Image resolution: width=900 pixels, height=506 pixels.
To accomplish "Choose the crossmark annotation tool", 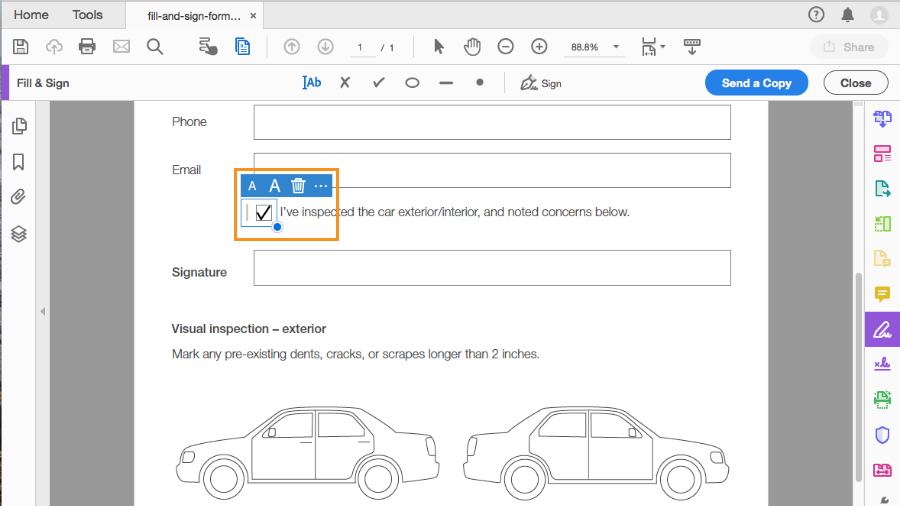I will tap(345, 83).
